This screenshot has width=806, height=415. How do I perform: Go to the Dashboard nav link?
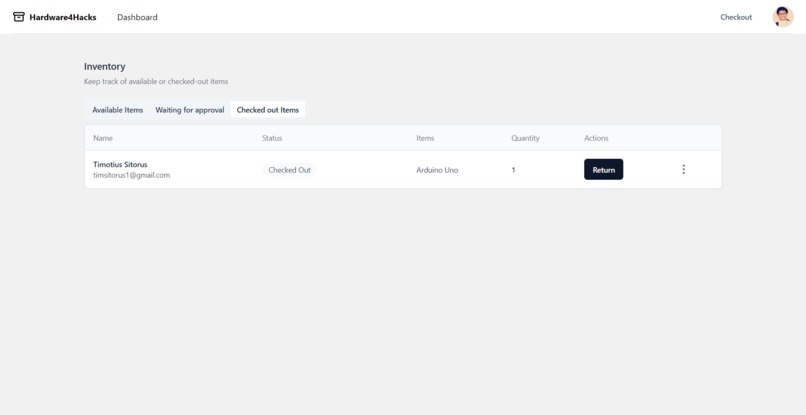137,17
